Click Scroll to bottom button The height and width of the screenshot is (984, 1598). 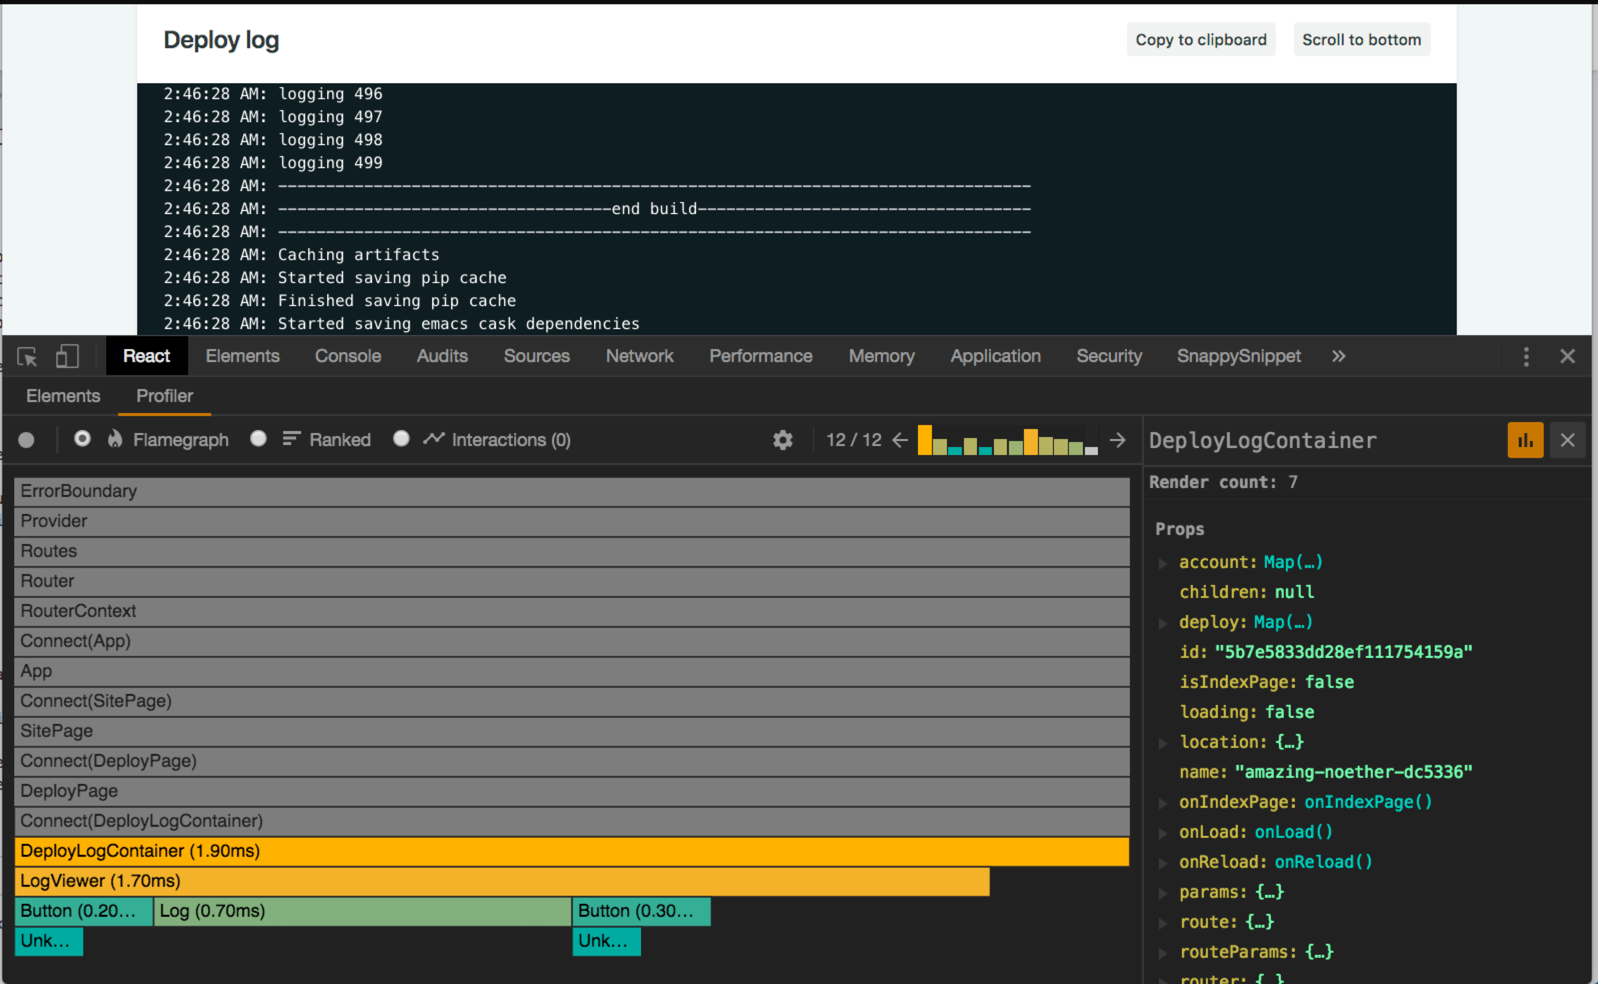click(x=1361, y=40)
